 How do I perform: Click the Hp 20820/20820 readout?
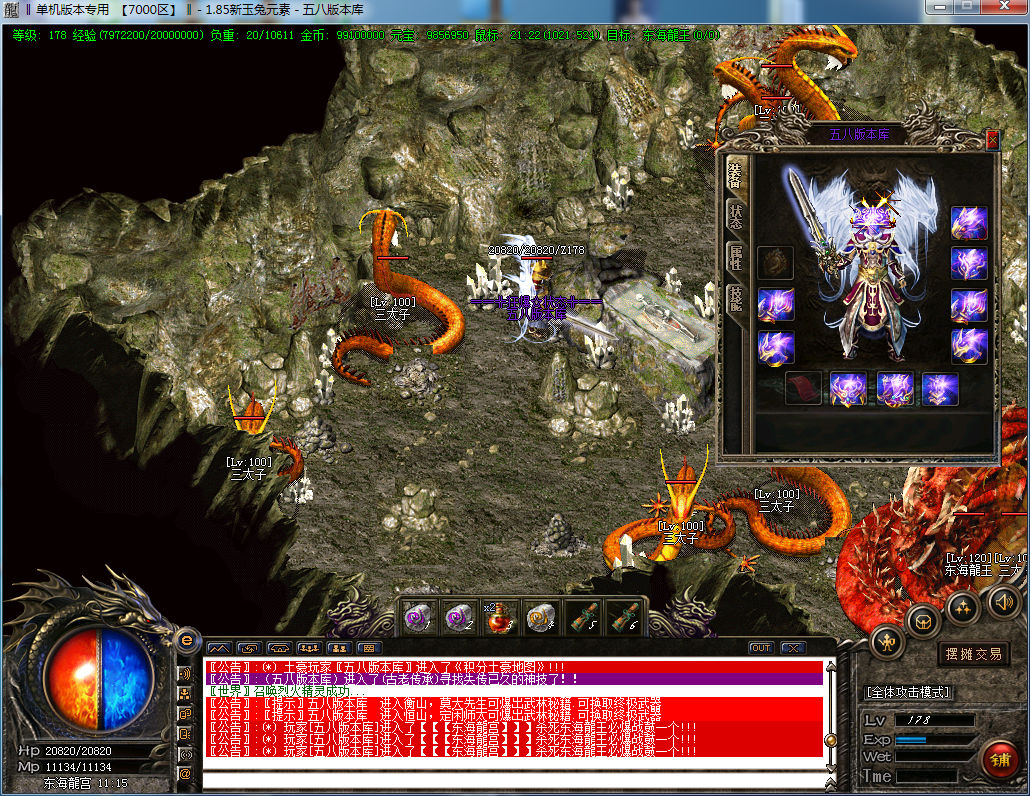click(65, 751)
